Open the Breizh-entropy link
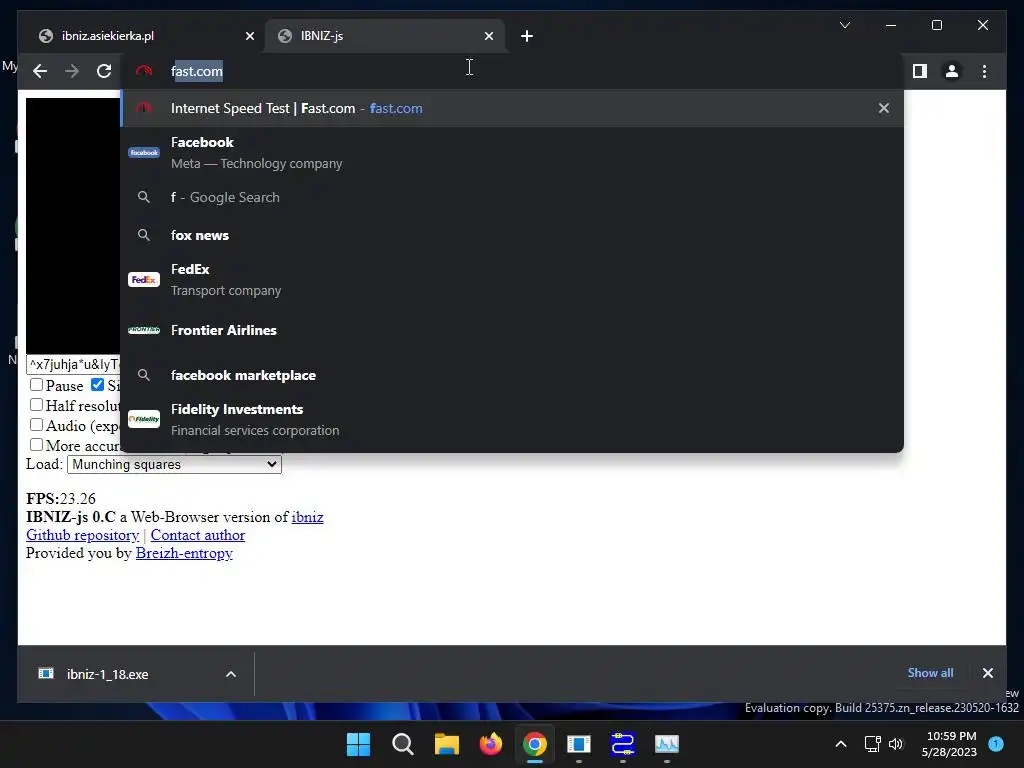The width and height of the screenshot is (1024, 768). tap(184, 553)
